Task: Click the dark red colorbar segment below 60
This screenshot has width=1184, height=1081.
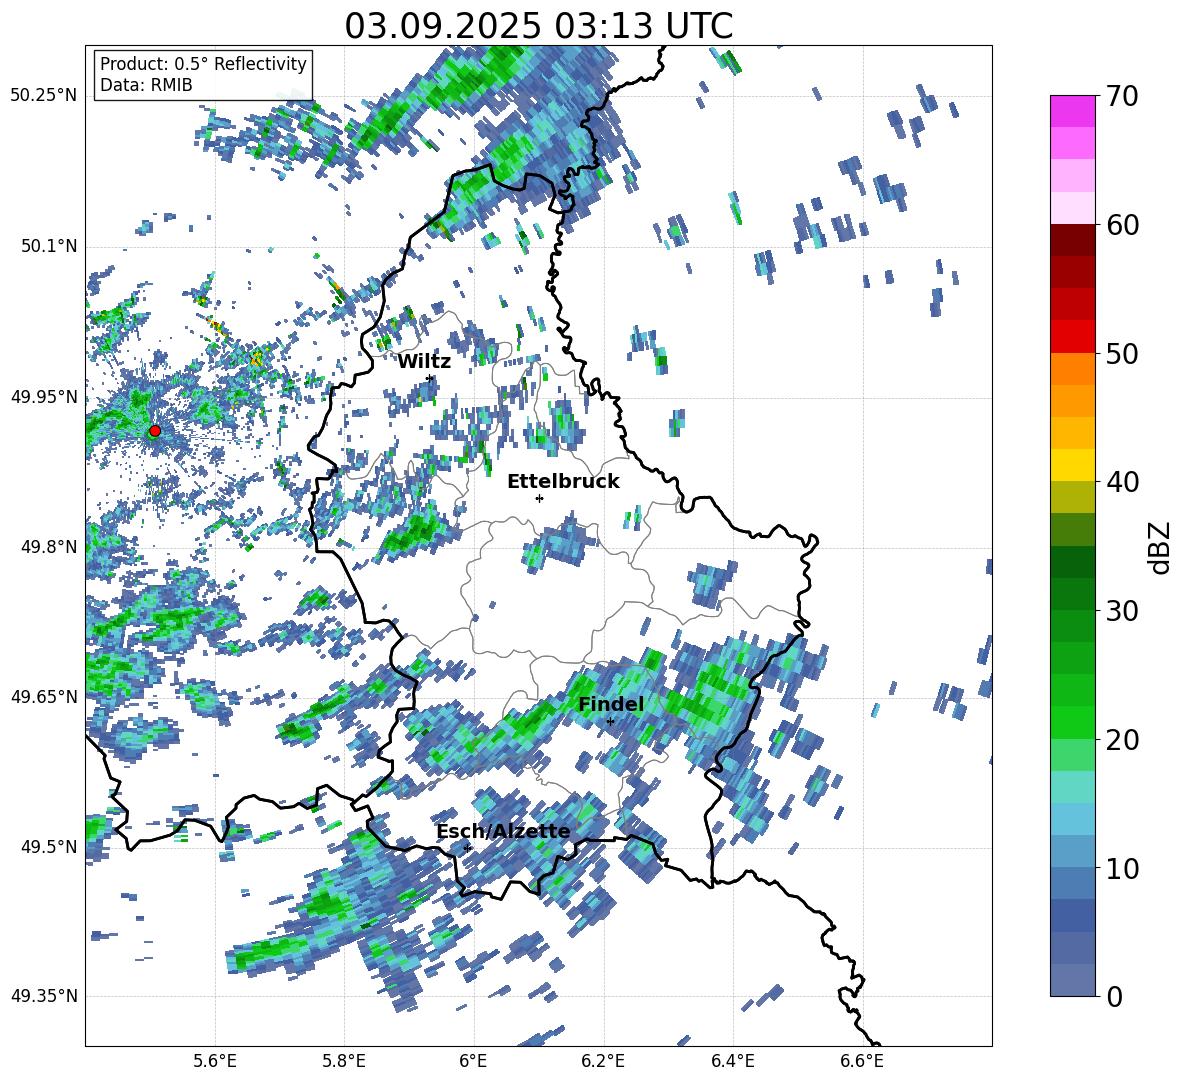Action: 1072,240
